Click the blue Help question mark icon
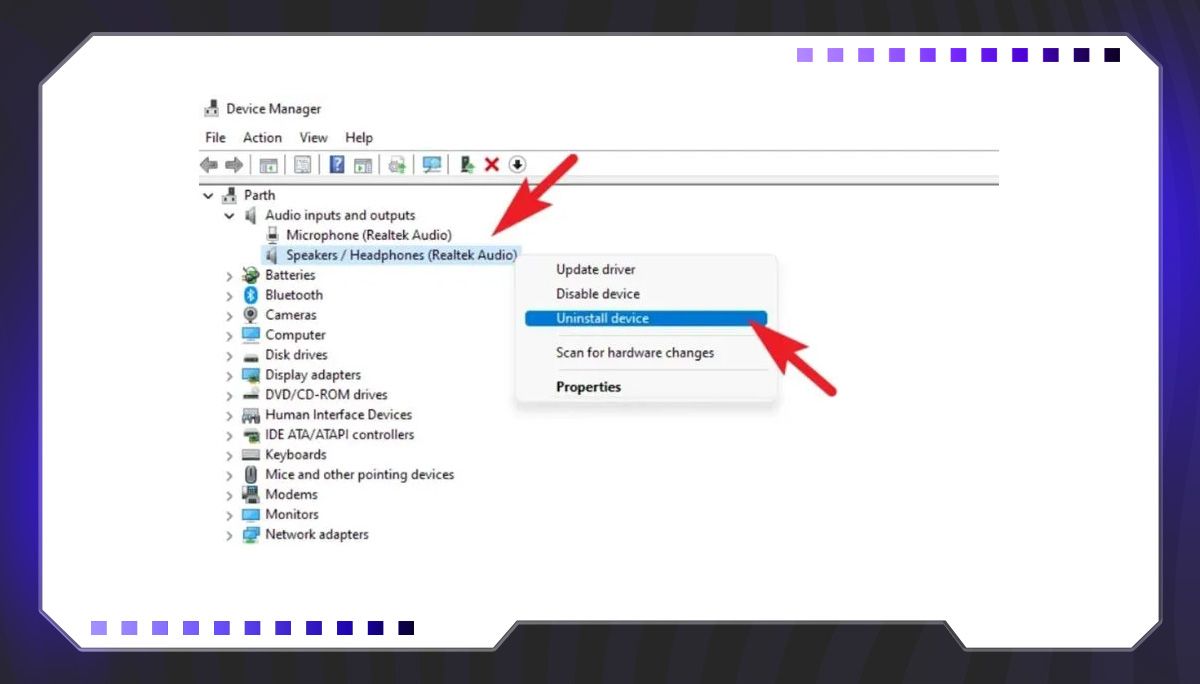The height and width of the screenshot is (684, 1200). coord(337,165)
